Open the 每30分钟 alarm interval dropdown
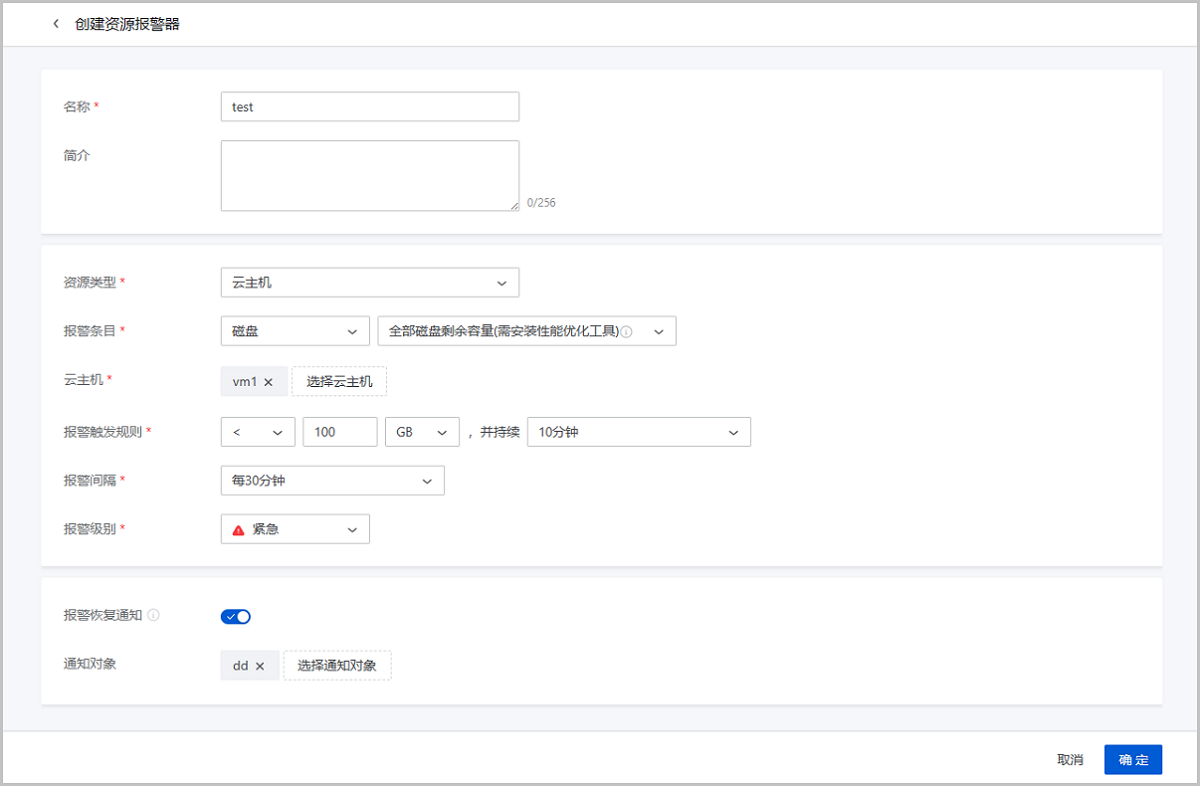1200x786 pixels. [x=332, y=481]
